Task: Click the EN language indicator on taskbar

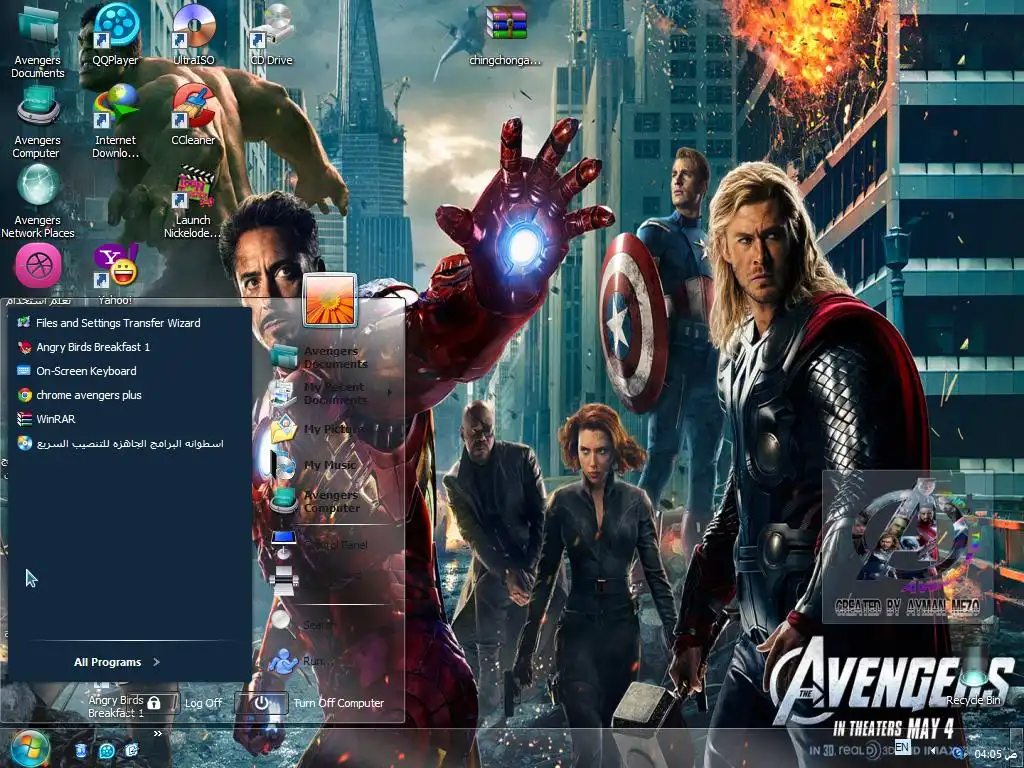Action: point(902,746)
